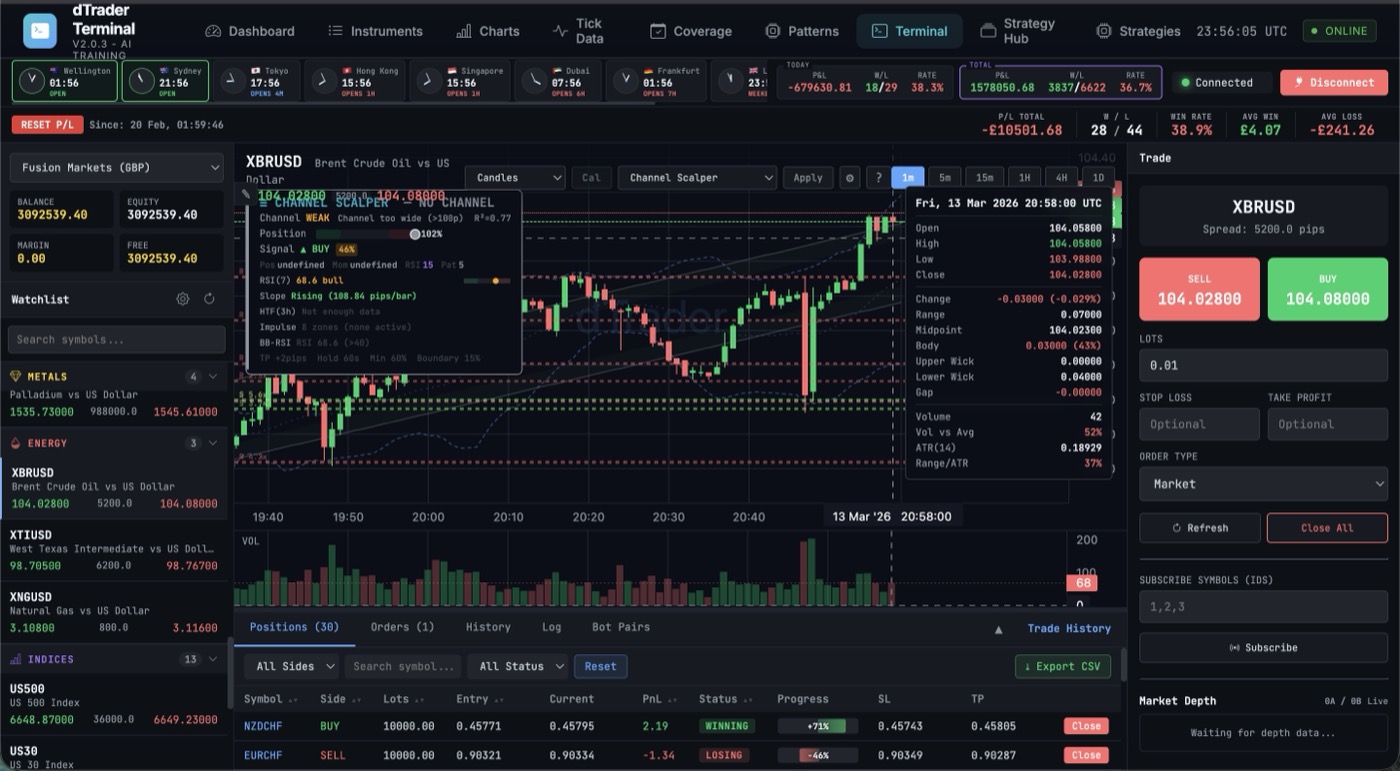1400x771 pixels.
Task: Open Watchlist settings via the gear icon
Action: (182, 298)
